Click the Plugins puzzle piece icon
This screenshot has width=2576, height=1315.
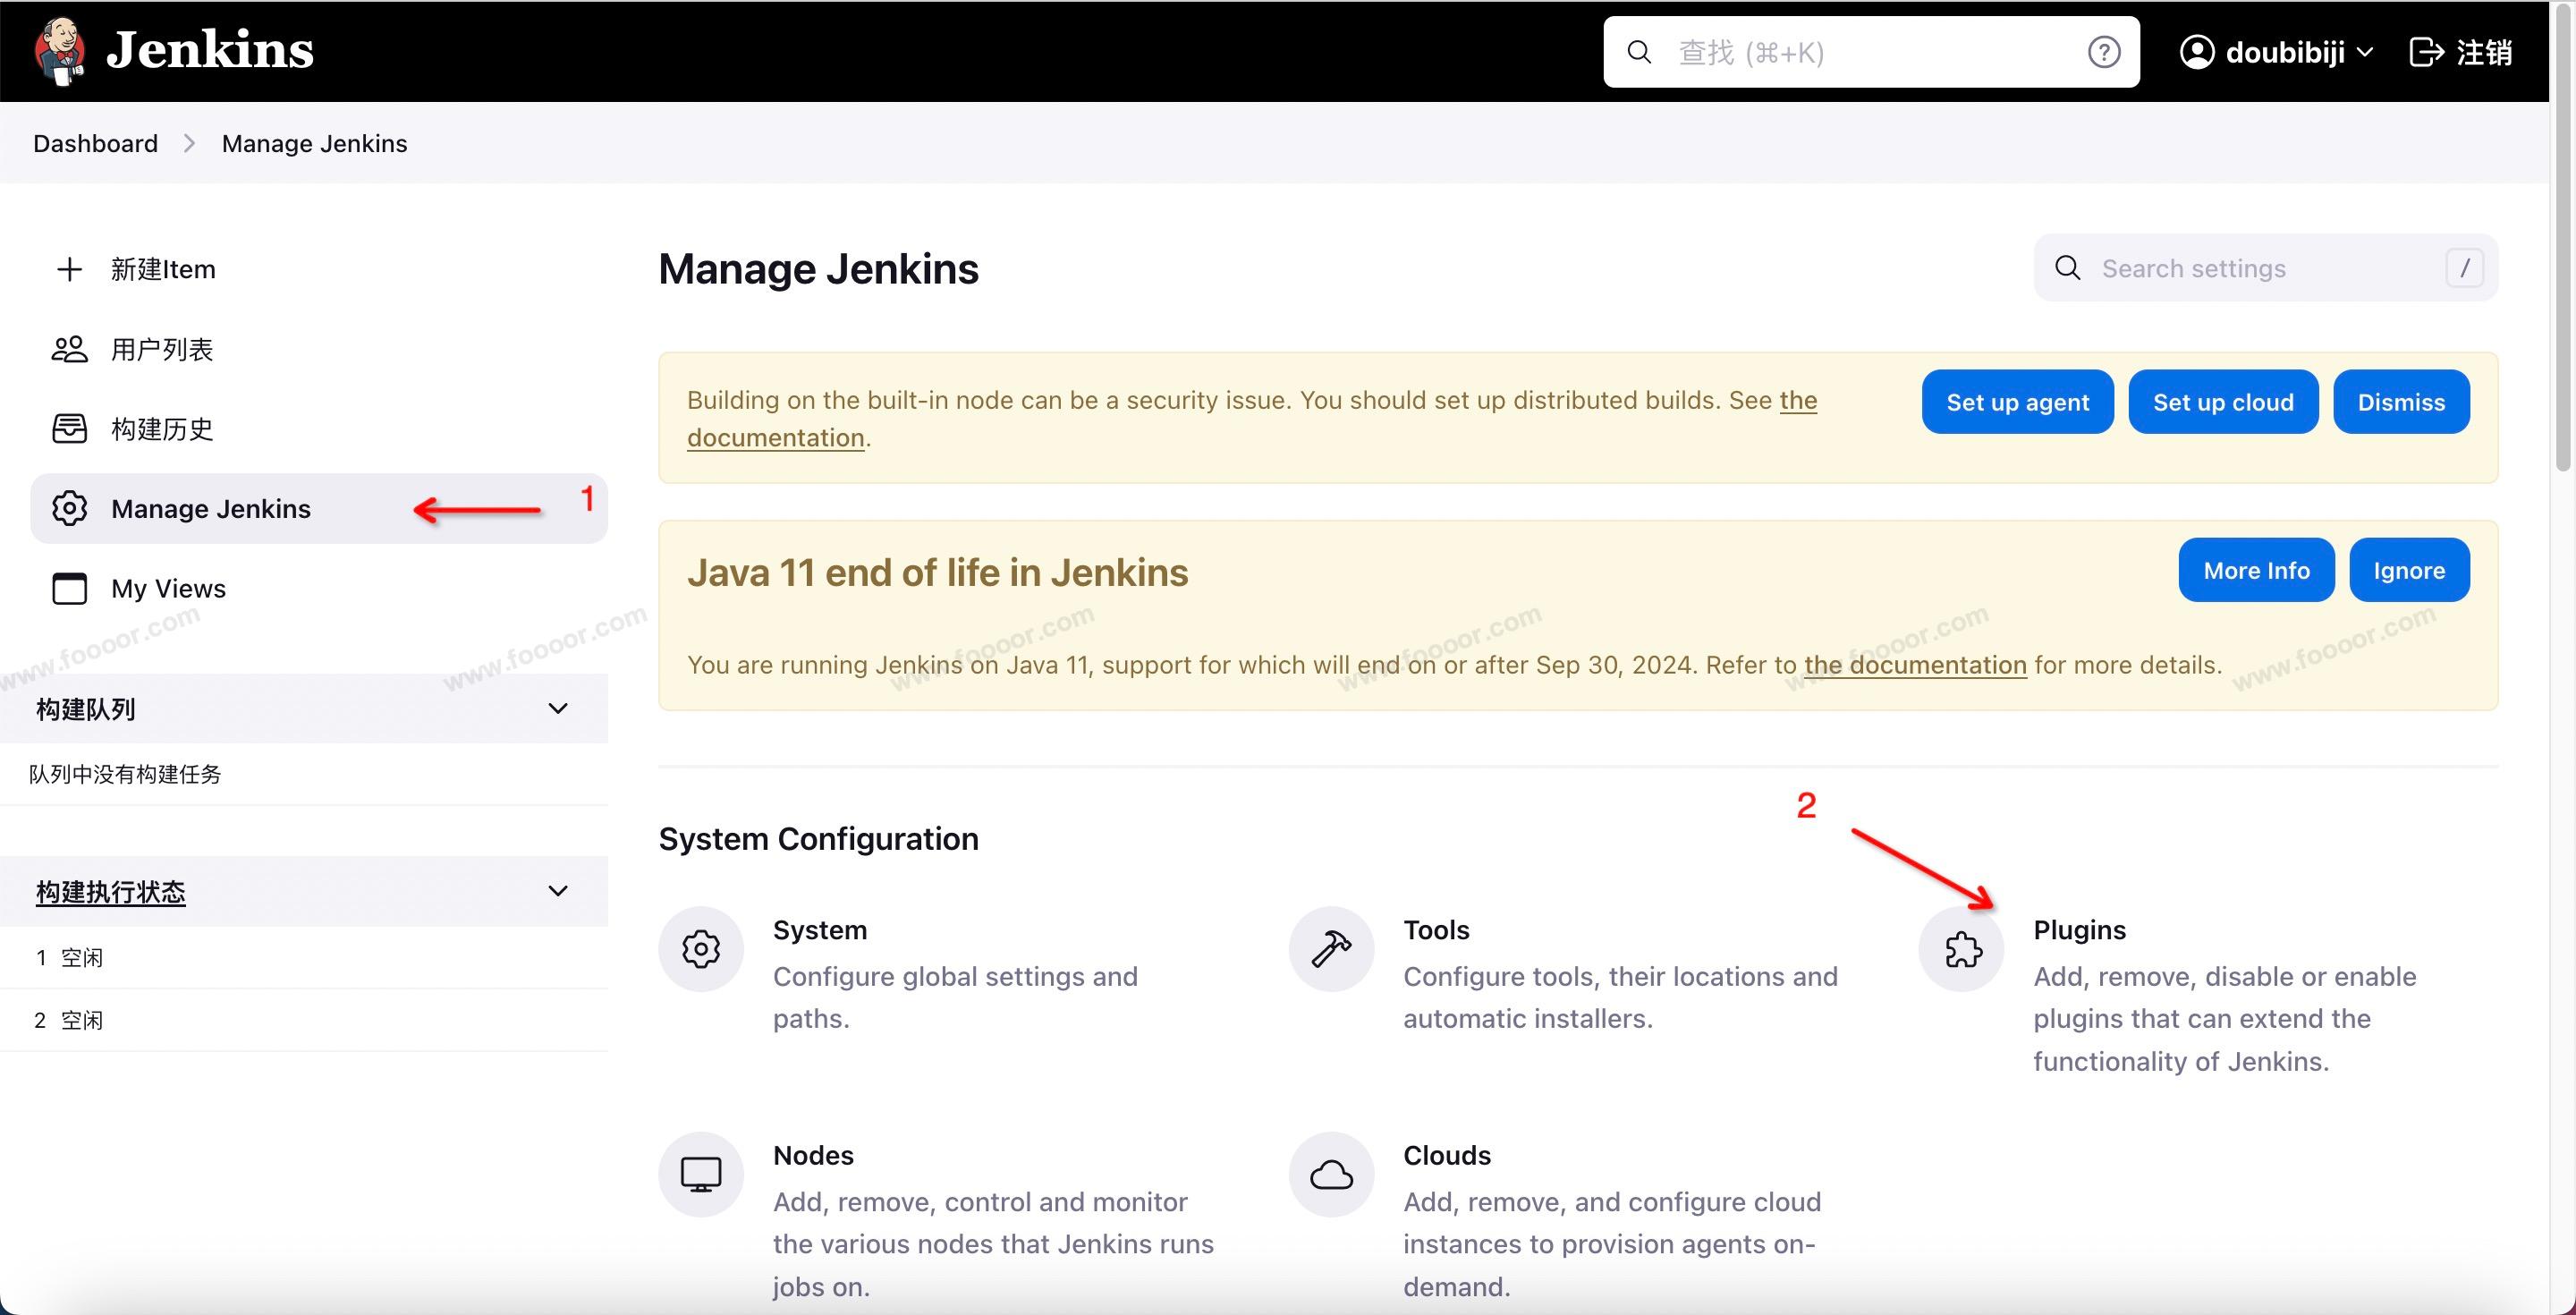click(1962, 948)
